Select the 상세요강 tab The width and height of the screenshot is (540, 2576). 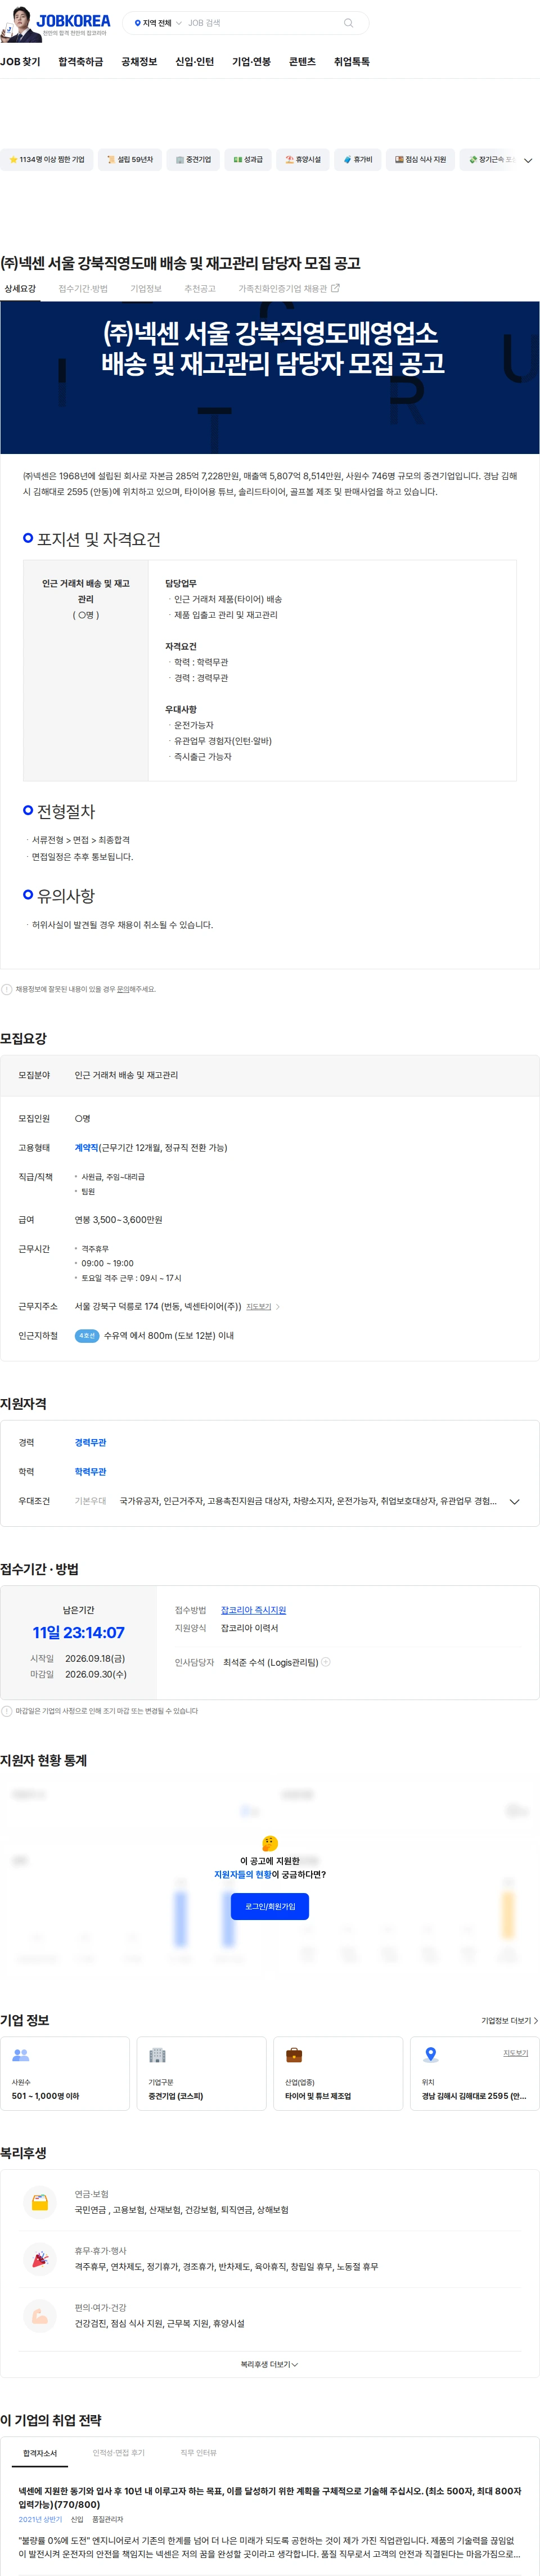(20, 289)
